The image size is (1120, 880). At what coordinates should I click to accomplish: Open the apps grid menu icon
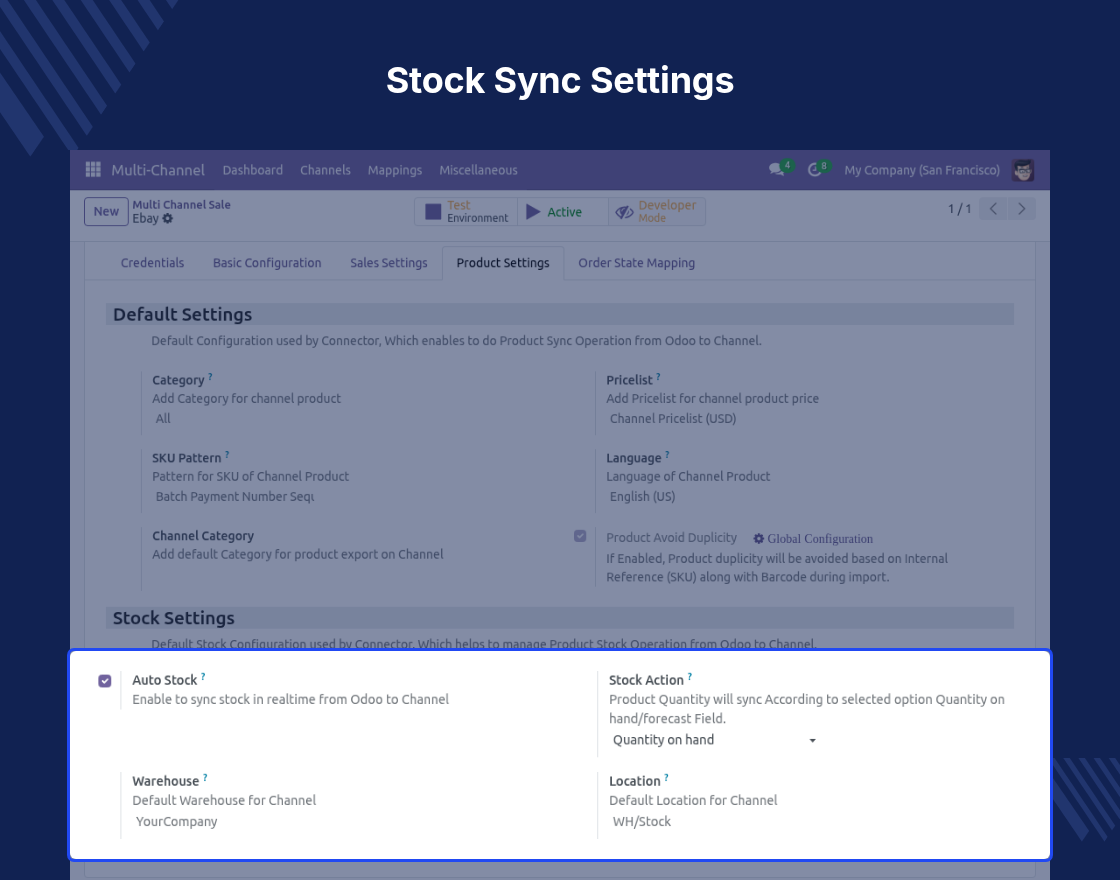click(93, 169)
